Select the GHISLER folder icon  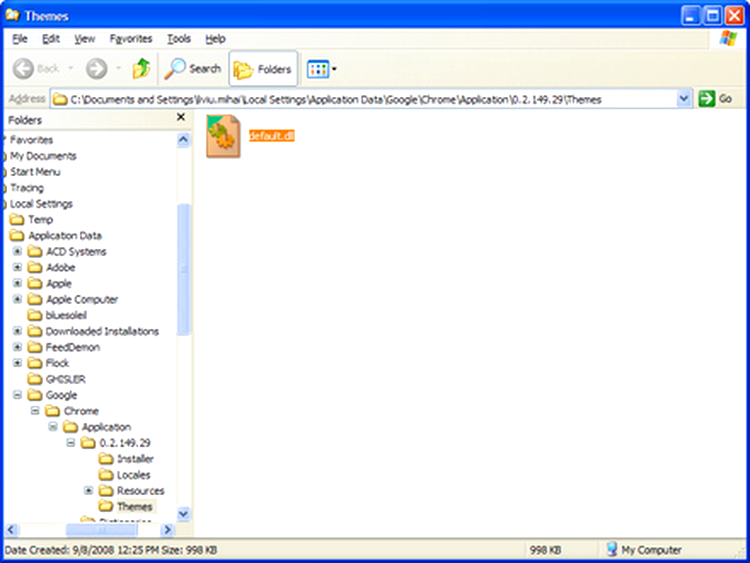pos(34,379)
